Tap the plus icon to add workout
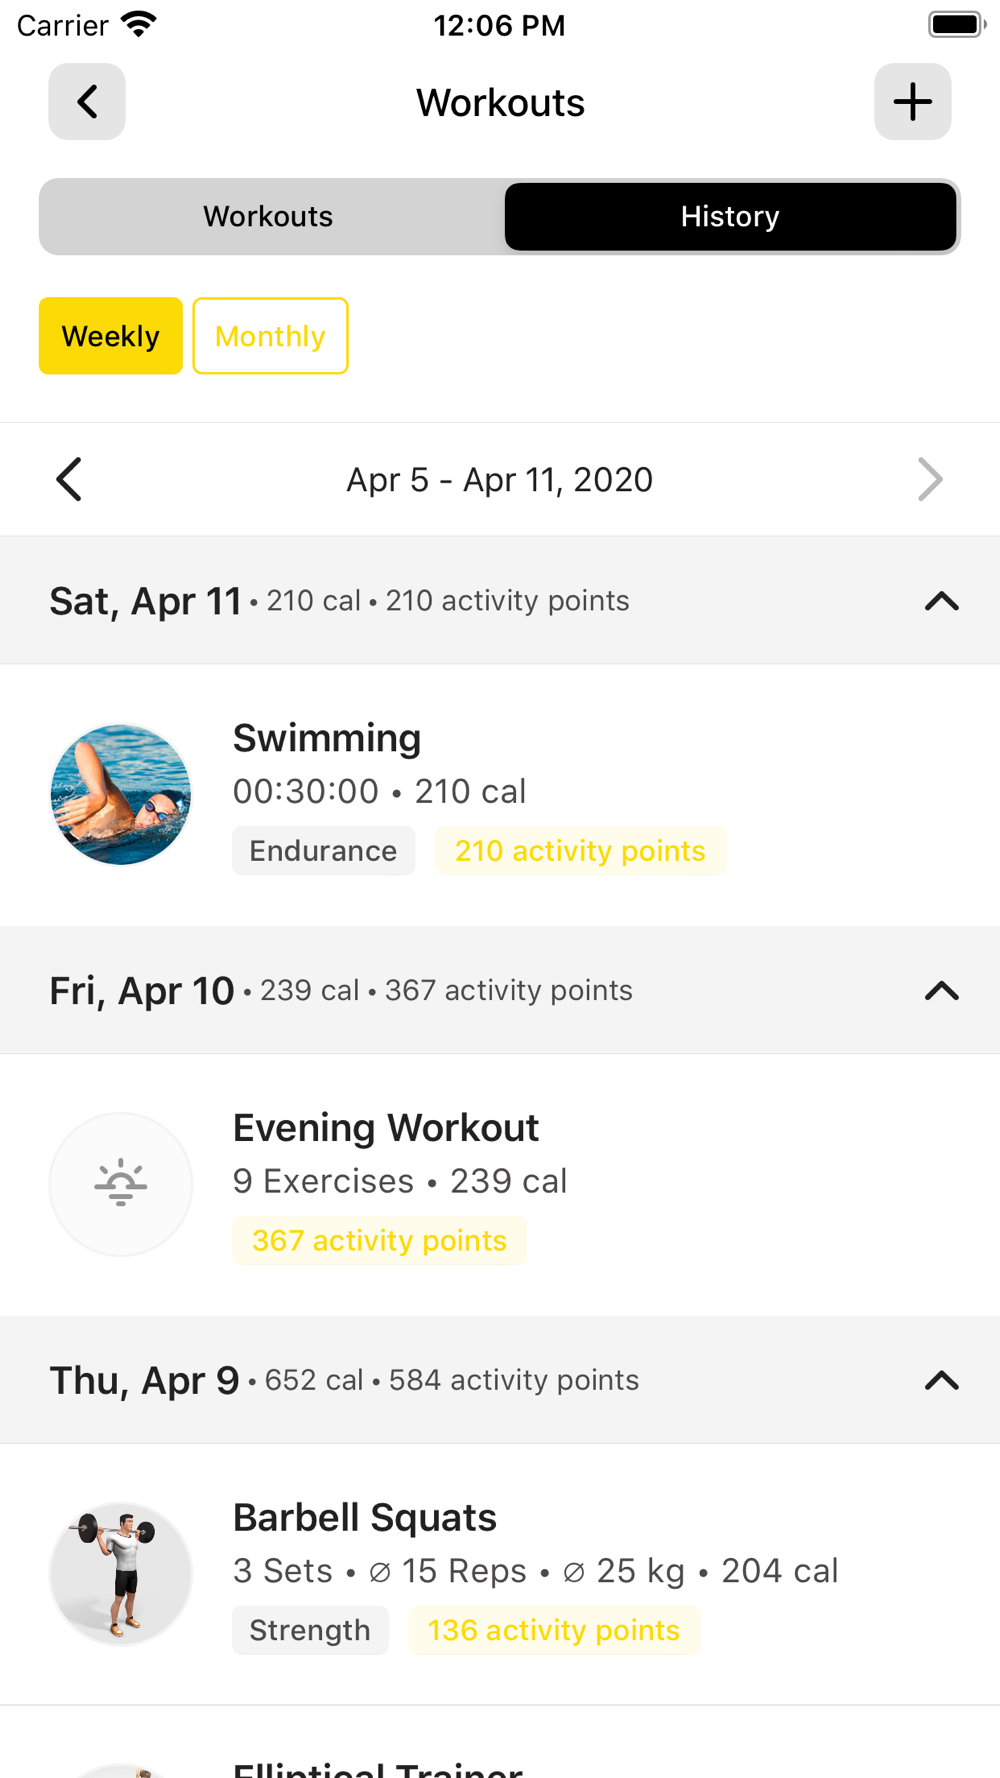Viewport: 1000px width, 1778px height. pos(912,102)
